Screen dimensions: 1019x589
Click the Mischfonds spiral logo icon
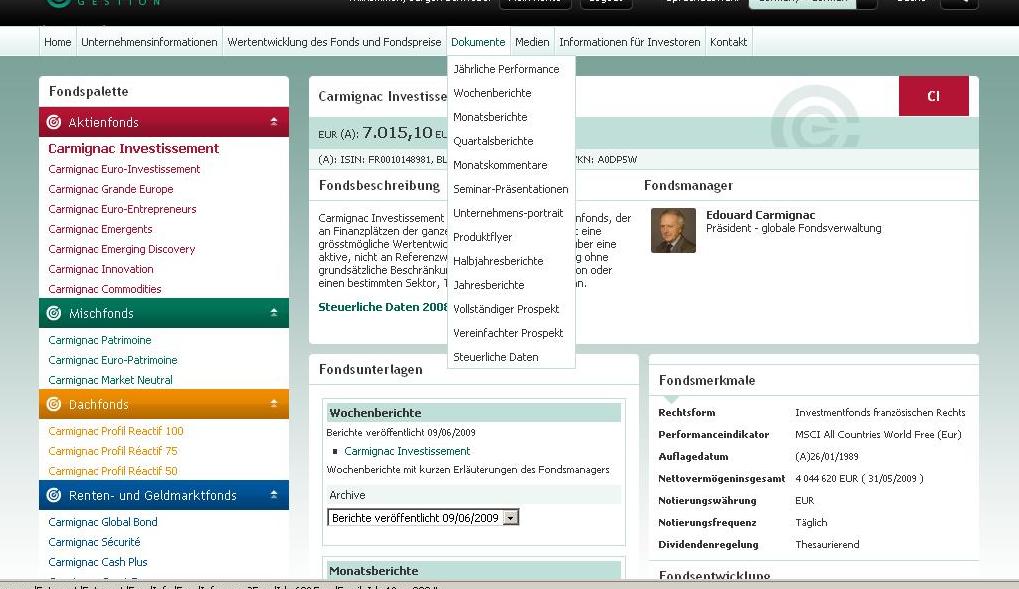54,313
